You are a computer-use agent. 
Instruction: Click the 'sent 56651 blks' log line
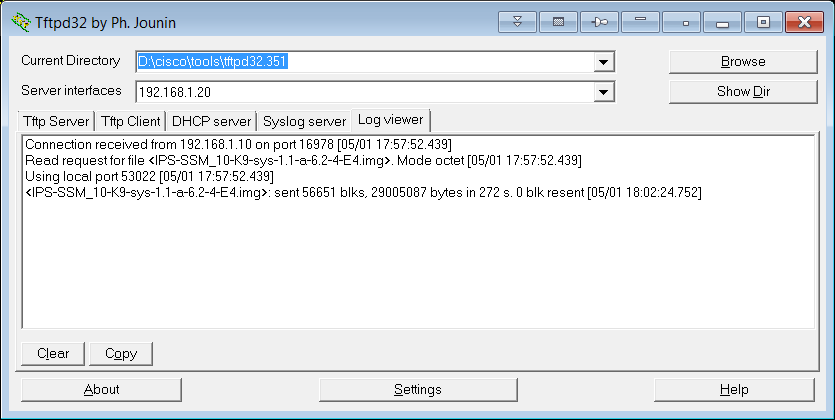point(363,193)
